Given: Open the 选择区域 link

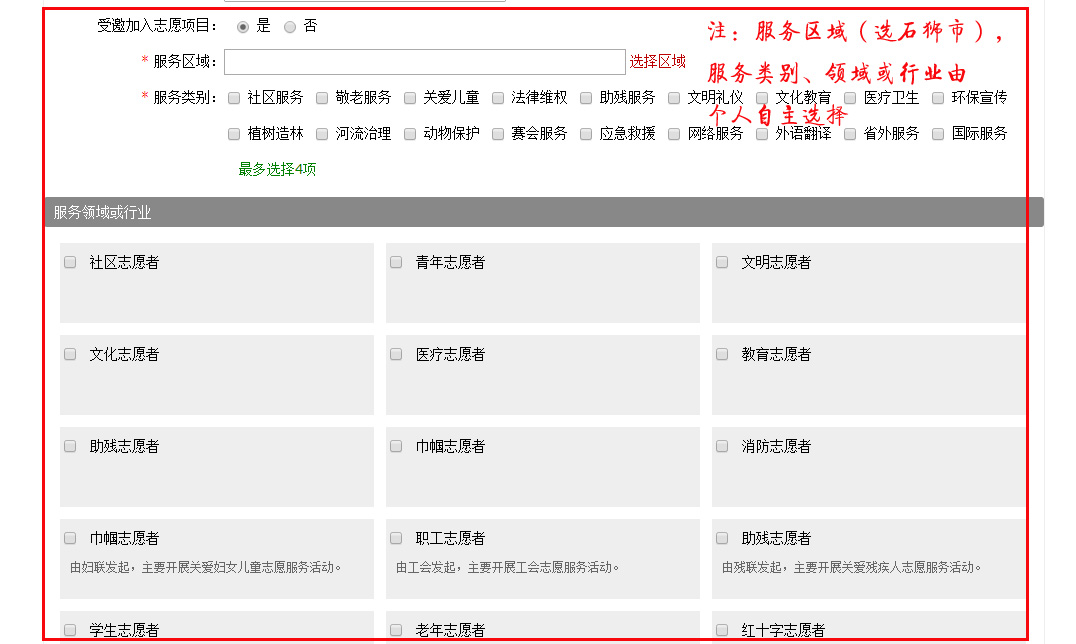Looking at the screenshot, I should [x=657, y=62].
